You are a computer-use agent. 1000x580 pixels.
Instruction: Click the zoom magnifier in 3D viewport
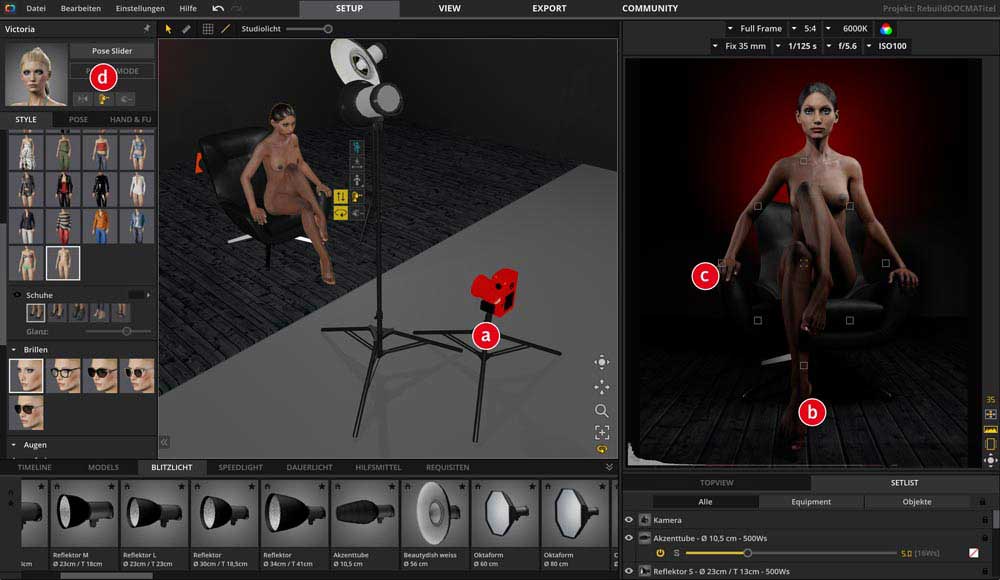[601, 410]
